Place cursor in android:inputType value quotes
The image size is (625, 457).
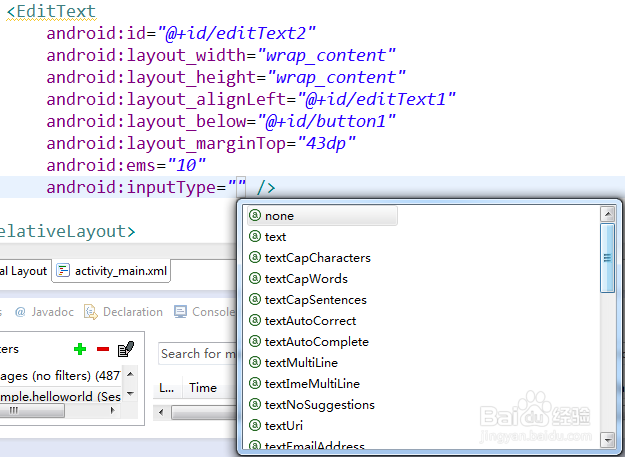tap(237, 187)
